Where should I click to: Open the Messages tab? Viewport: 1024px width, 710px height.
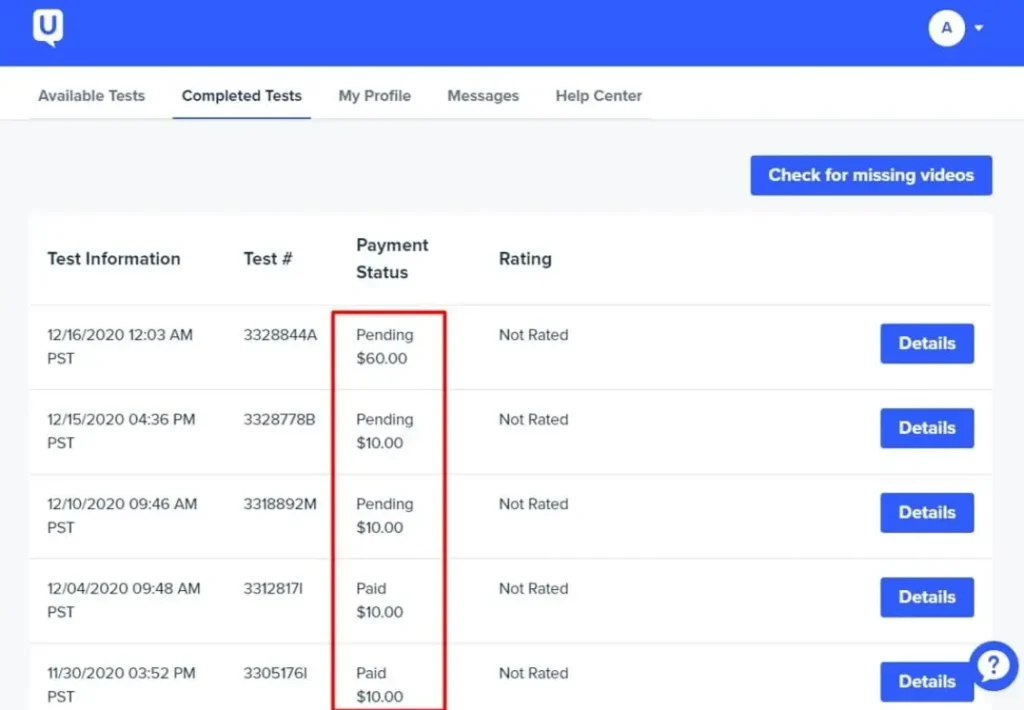point(483,96)
